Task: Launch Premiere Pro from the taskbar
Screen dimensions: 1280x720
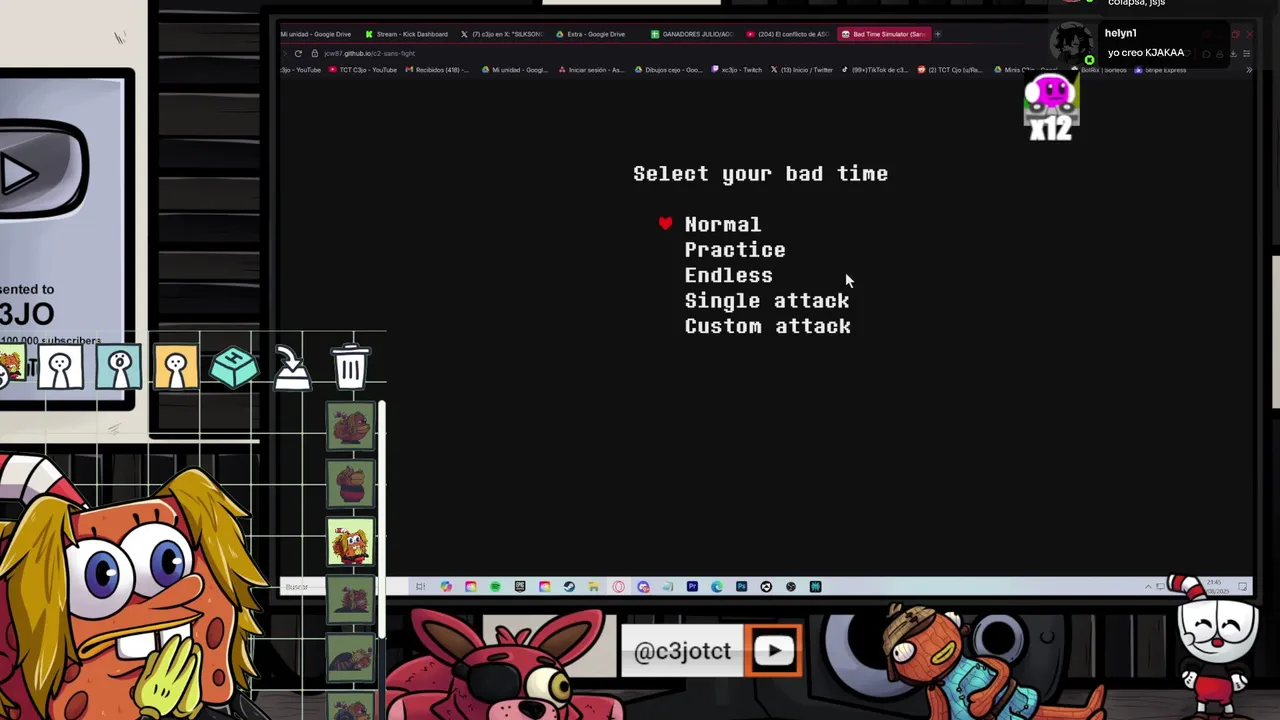Action: click(692, 587)
